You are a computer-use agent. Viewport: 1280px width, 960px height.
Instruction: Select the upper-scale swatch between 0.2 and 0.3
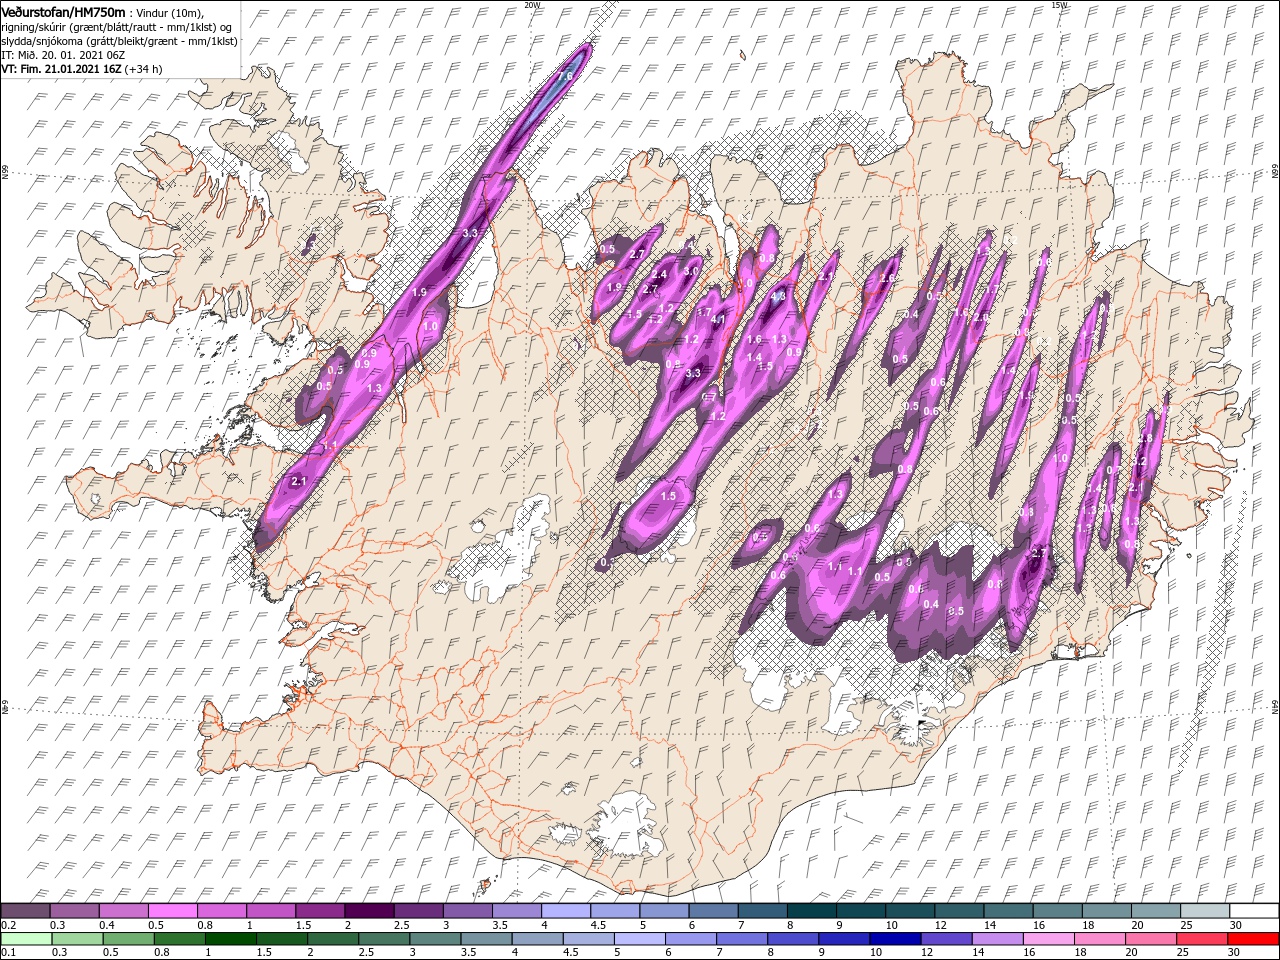27,911
